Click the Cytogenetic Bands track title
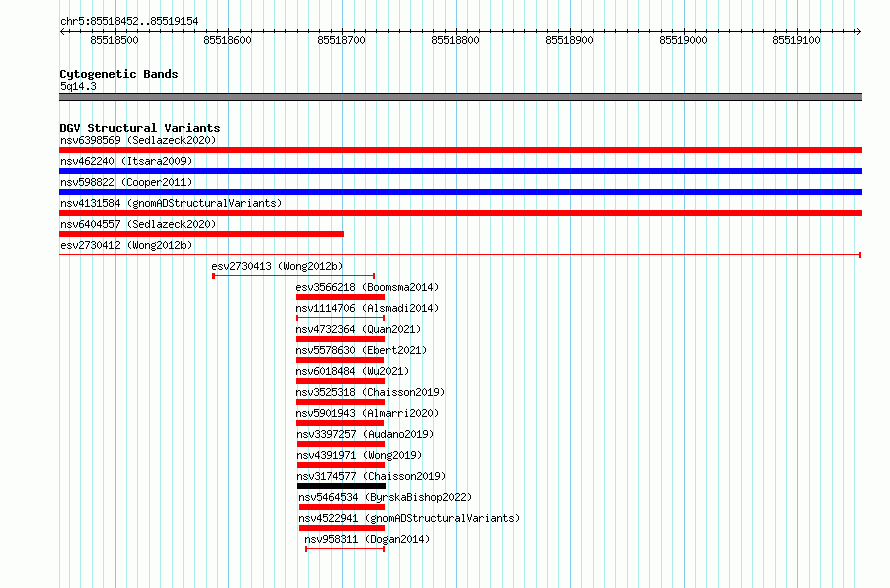The height and width of the screenshot is (588, 890). (x=119, y=74)
